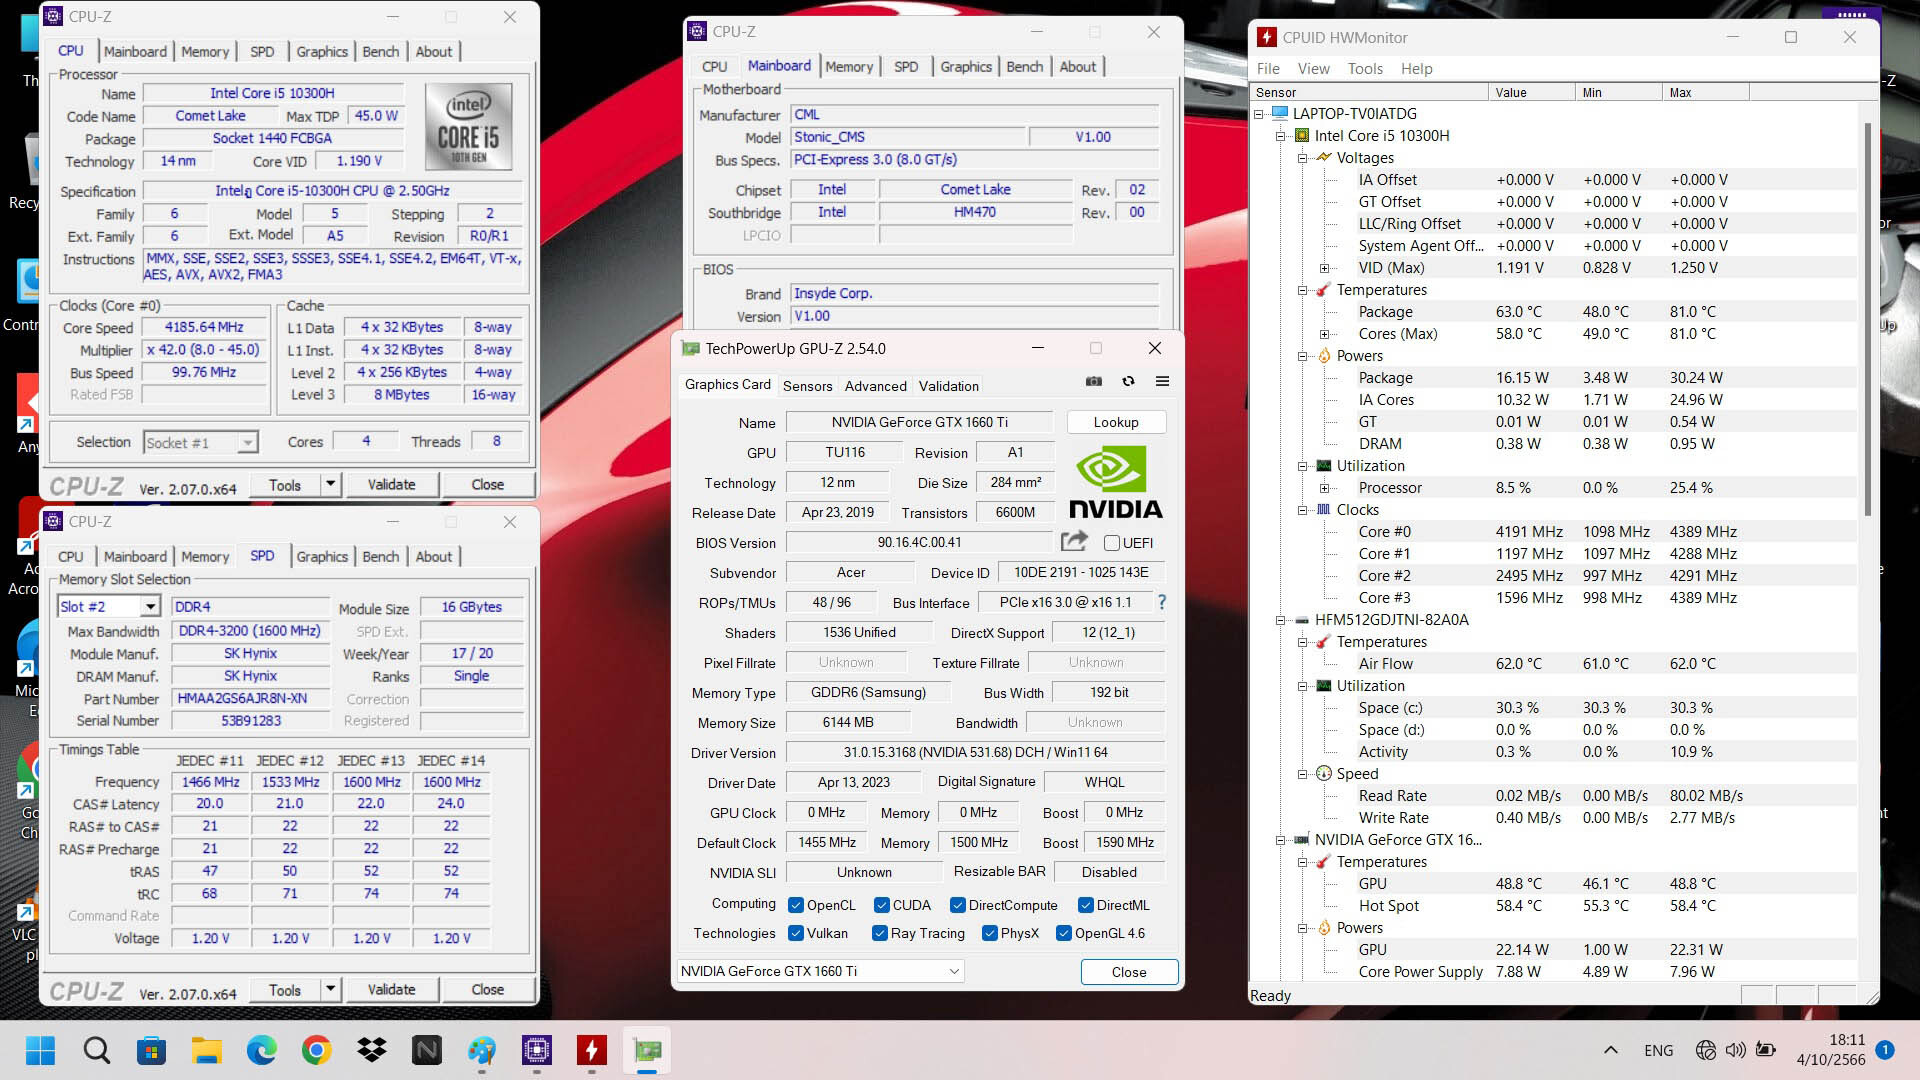Collapse the Voltages node in HWMonitor
The height and width of the screenshot is (1080, 1920).
point(1302,158)
